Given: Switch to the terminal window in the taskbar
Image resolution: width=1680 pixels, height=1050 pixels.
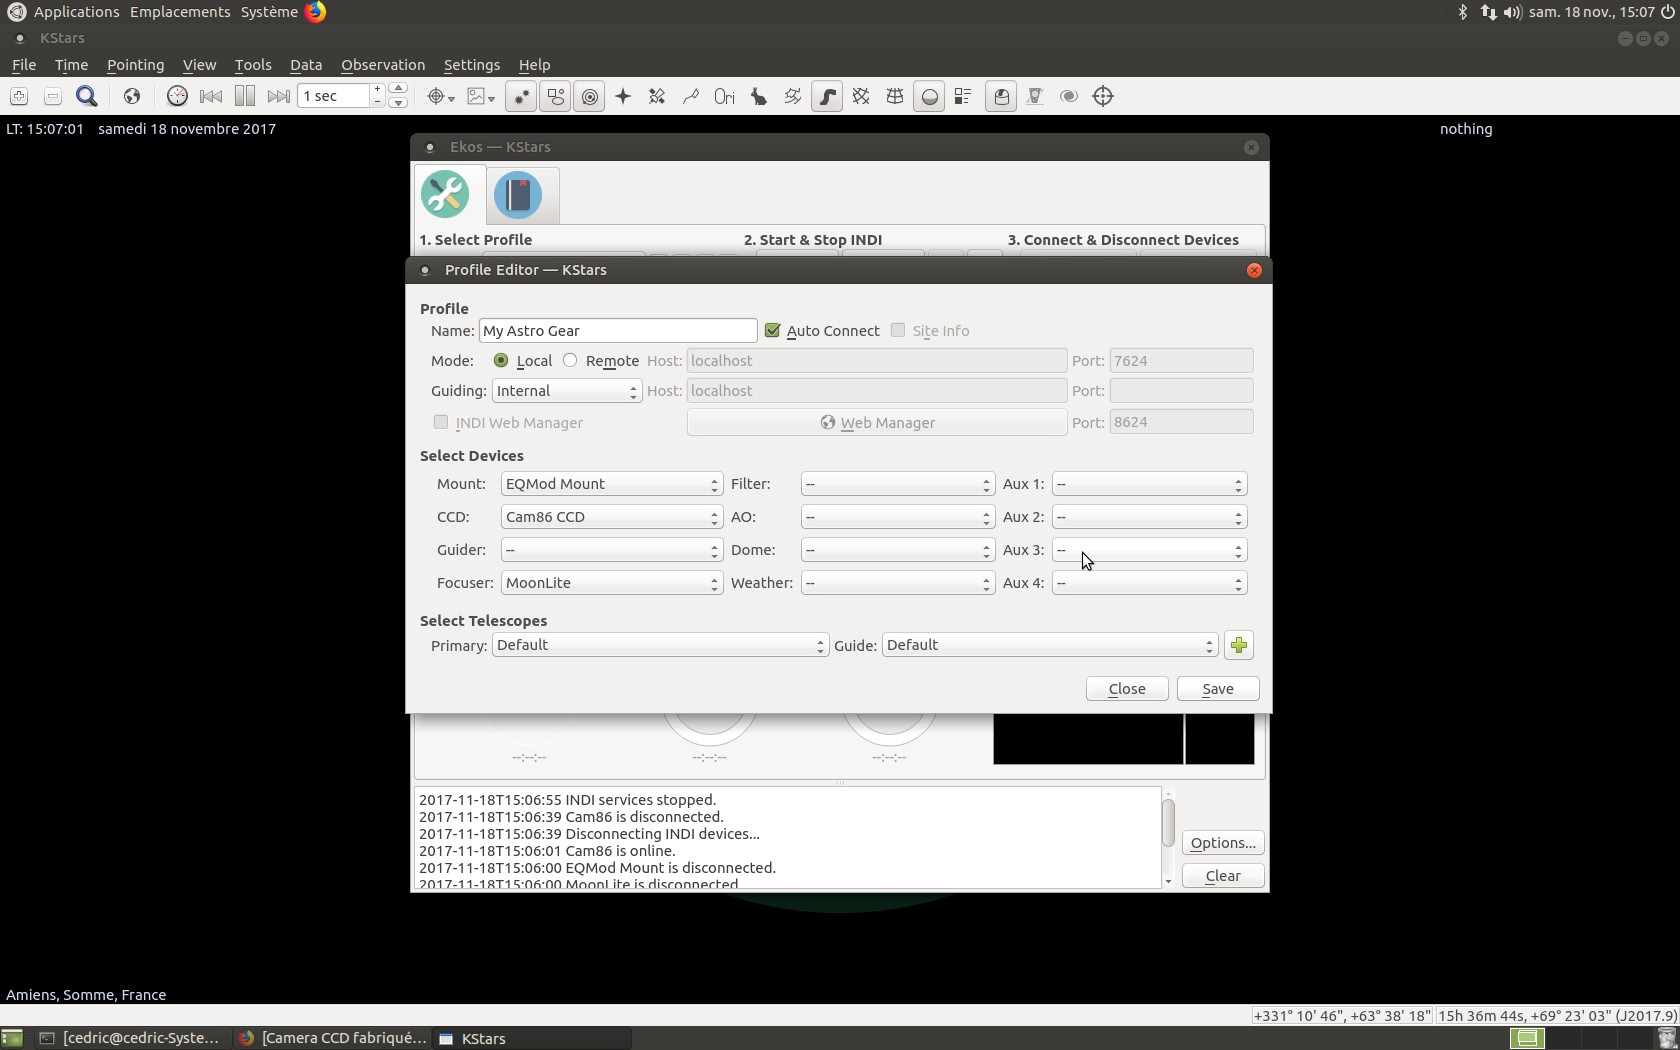Looking at the screenshot, I should click(x=130, y=1038).
